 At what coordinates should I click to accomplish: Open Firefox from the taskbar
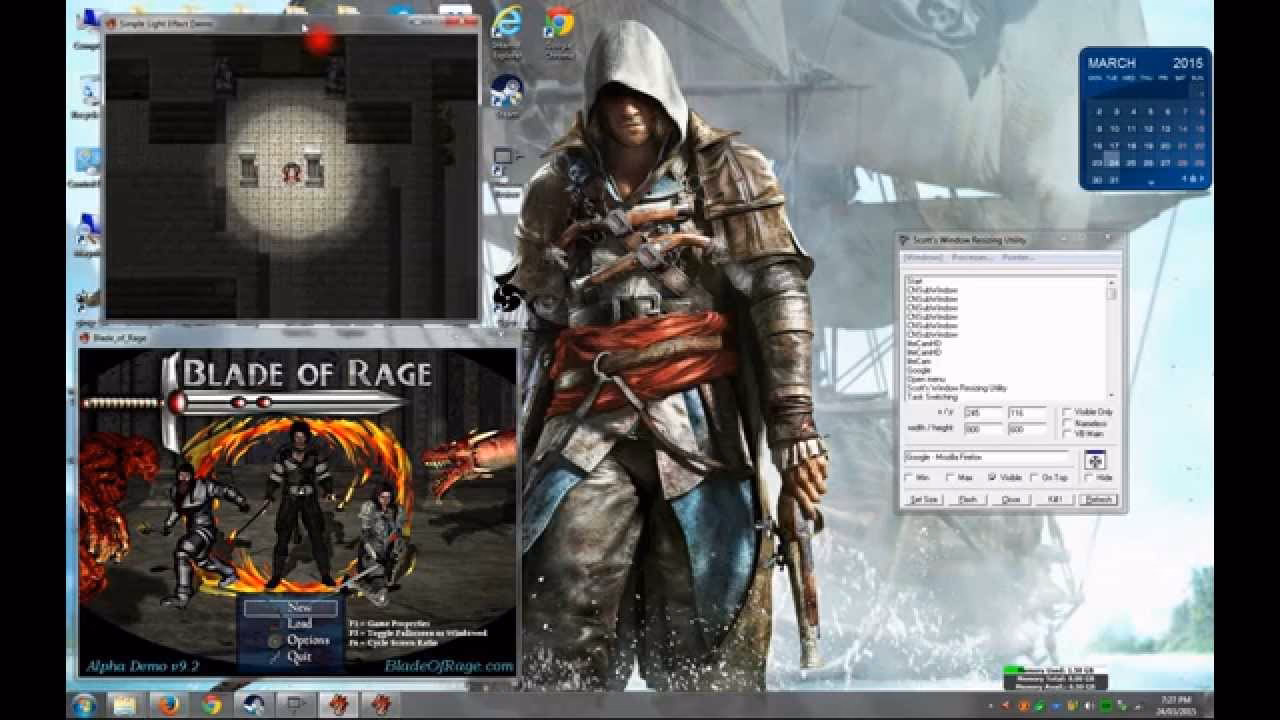(168, 704)
